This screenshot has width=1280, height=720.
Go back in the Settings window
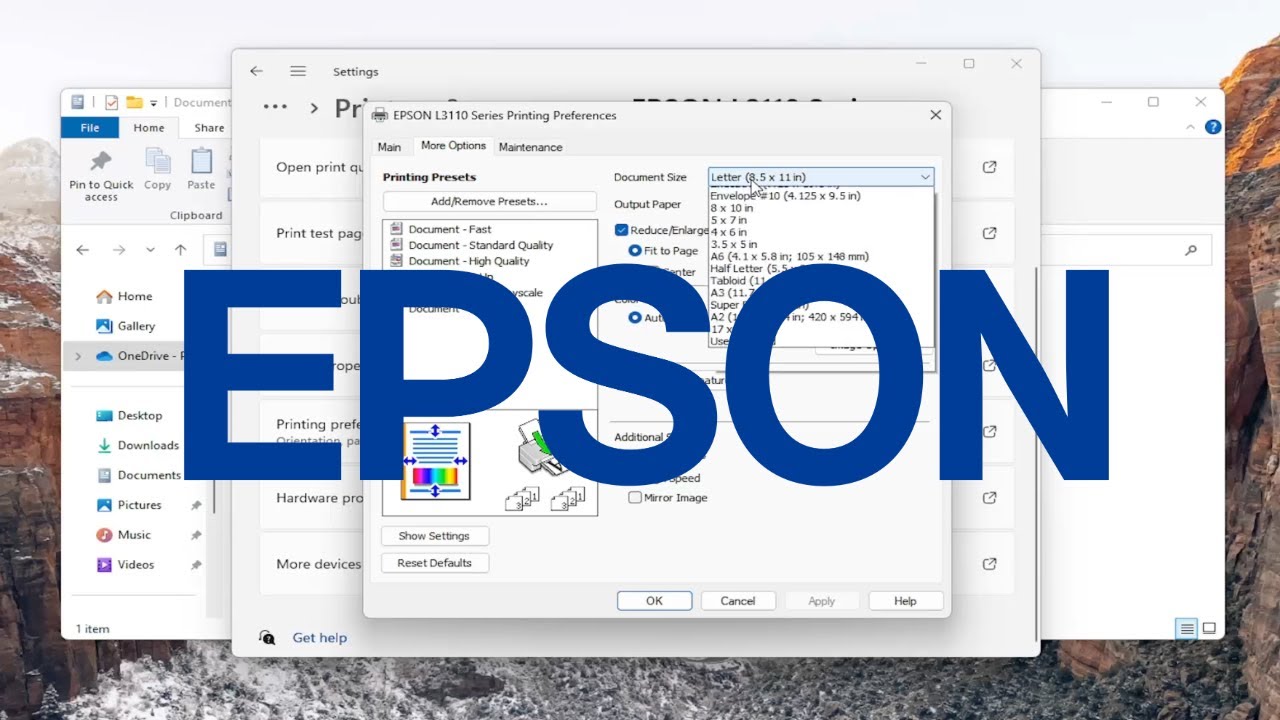tap(256, 71)
